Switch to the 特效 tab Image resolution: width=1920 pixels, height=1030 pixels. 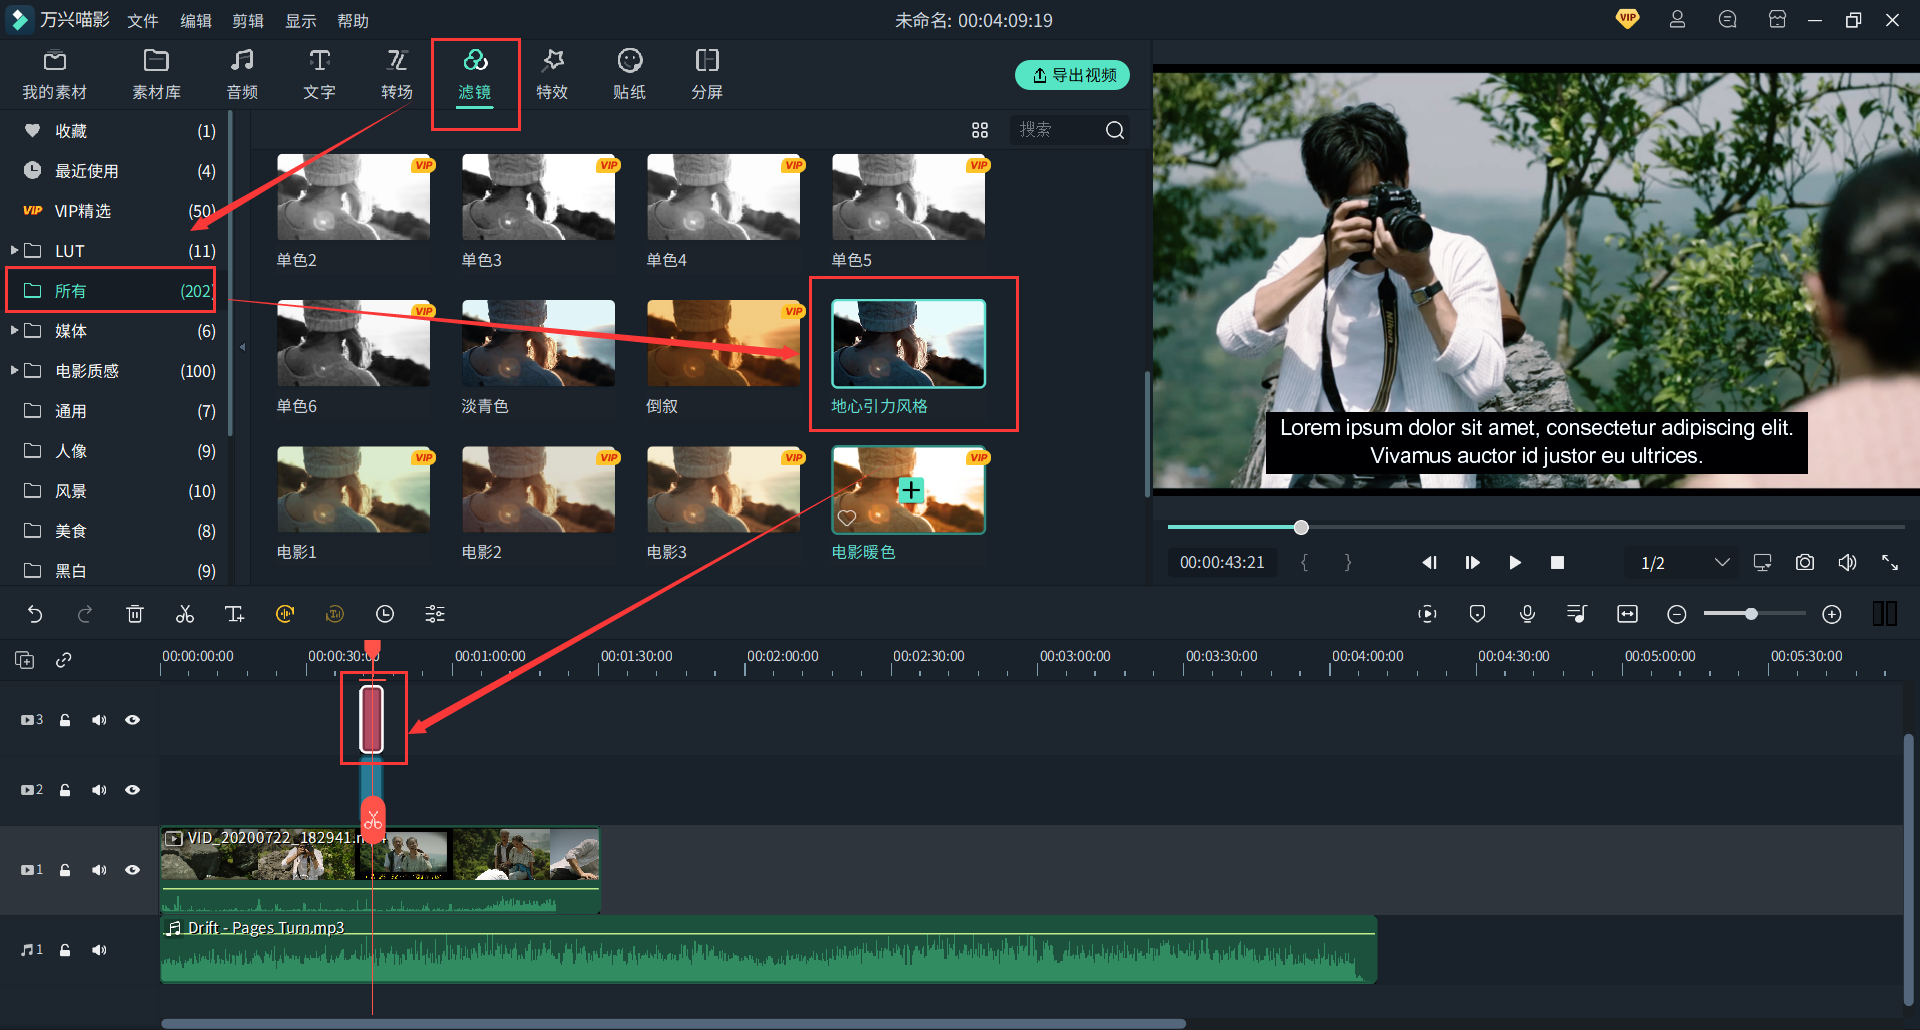552,75
